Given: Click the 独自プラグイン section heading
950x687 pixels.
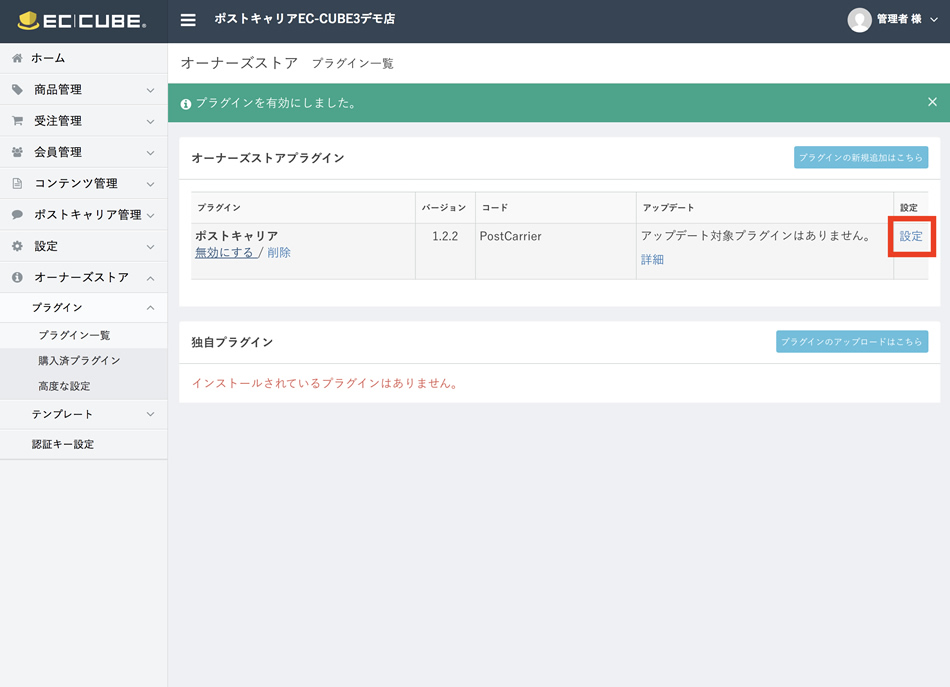Looking at the screenshot, I should click(x=232, y=342).
